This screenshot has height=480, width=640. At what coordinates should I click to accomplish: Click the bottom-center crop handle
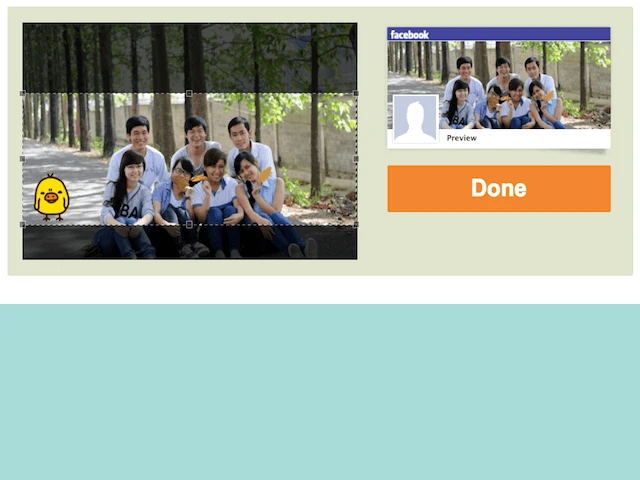tap(189, 224)
